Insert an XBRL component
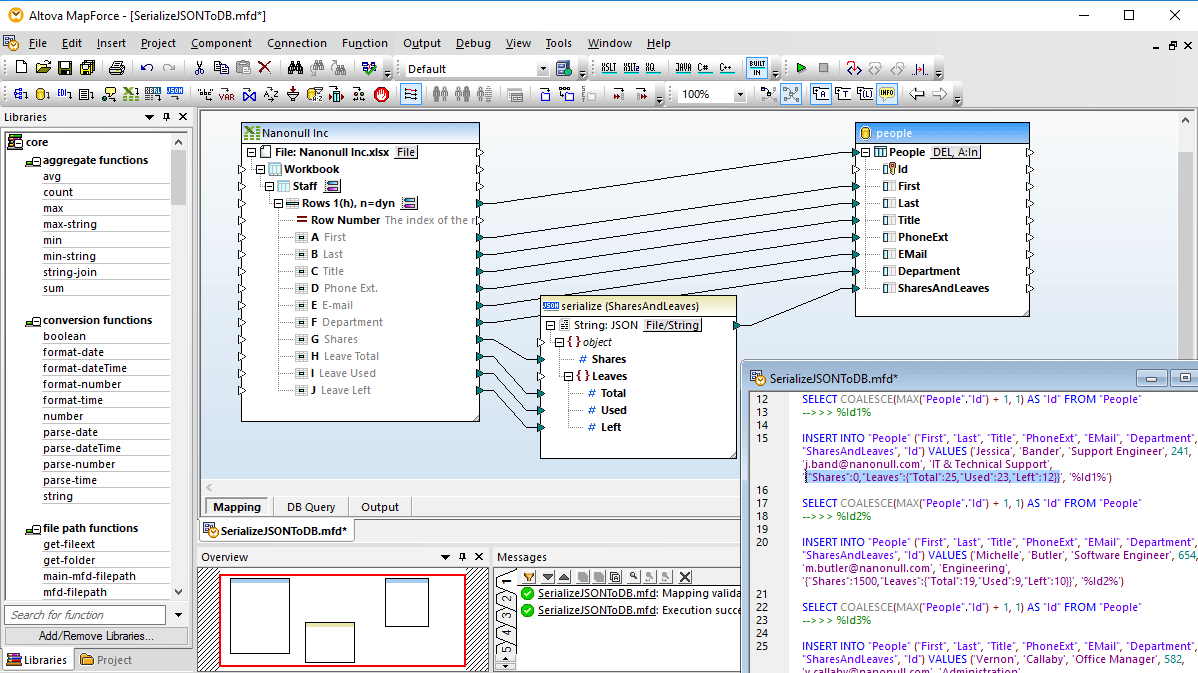Screen dimensions: 1198x673 coord(153,94)
